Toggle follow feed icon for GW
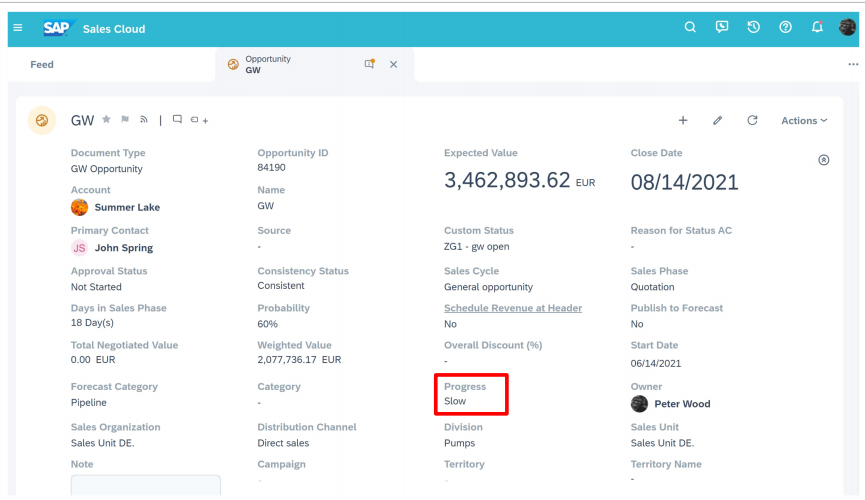Image resolution: width=865 pixels, height=500 pixels. point(144,119)
